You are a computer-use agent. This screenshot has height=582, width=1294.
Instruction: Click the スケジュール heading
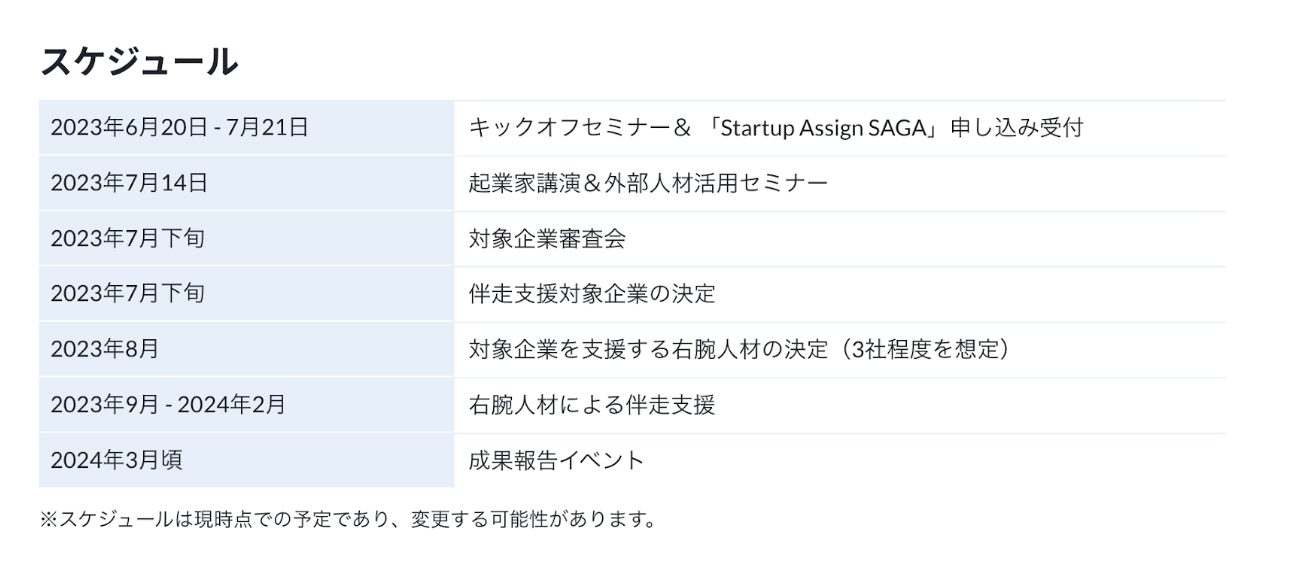point(139,62)
